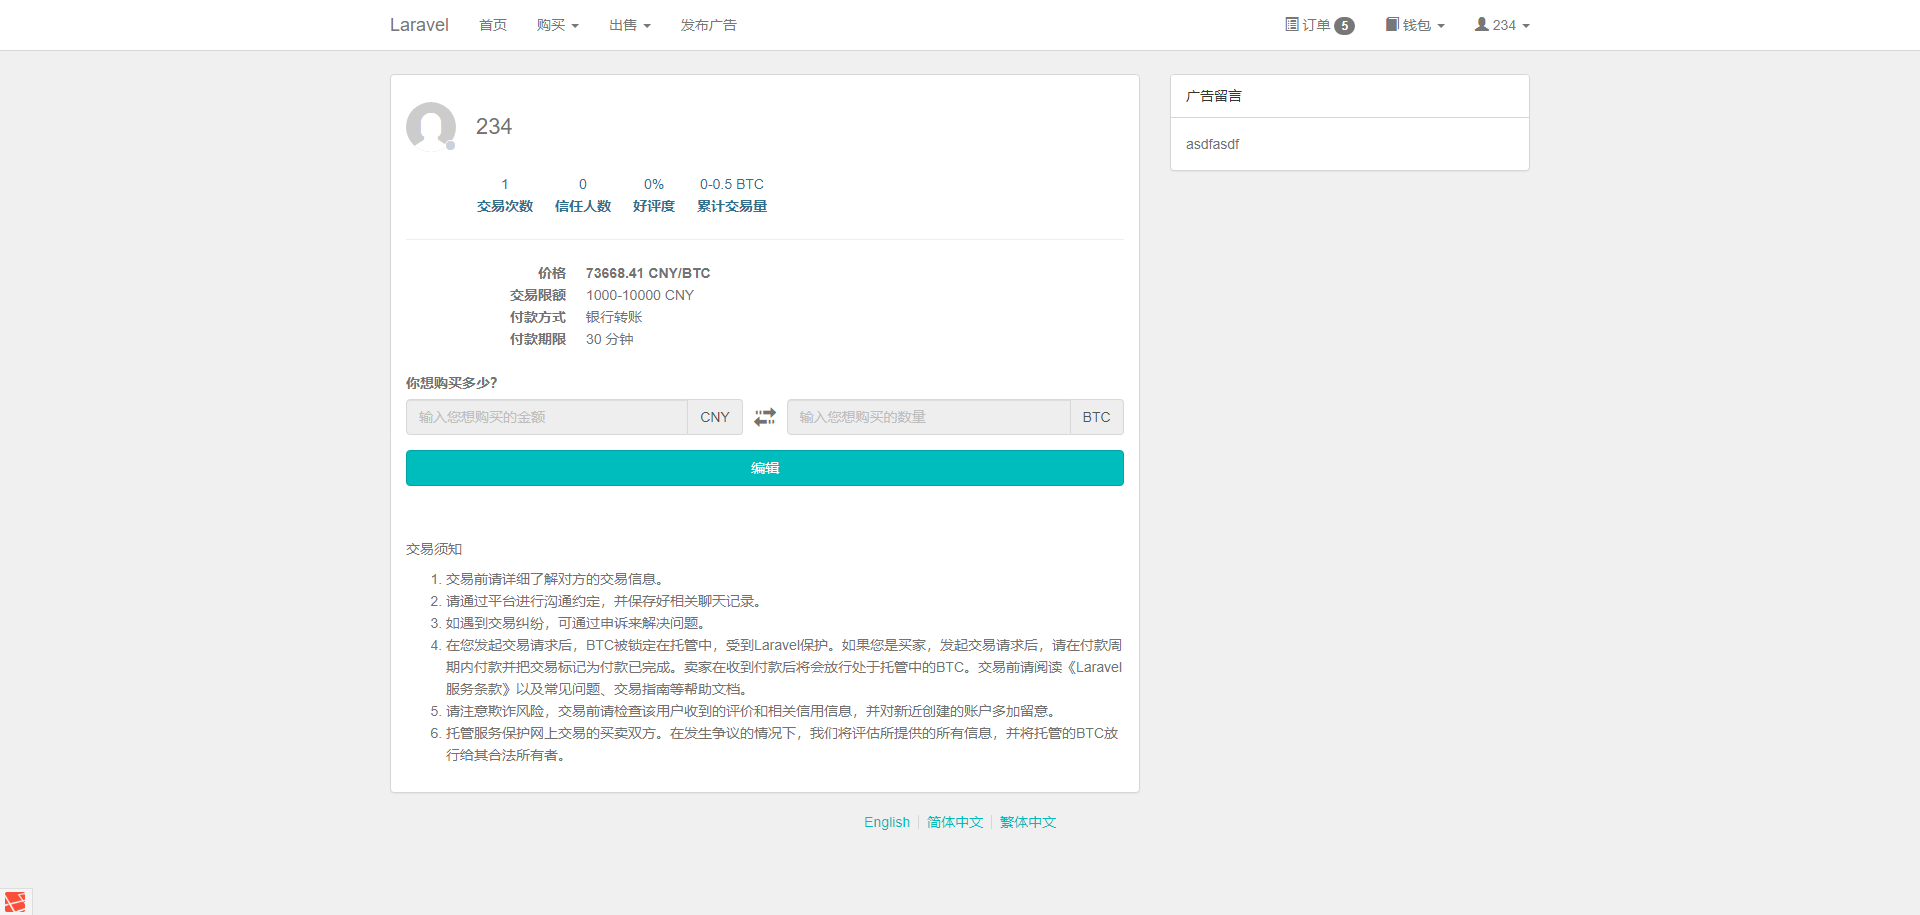This screenshot has height=915, width=1920.
Task: Click the asdfasdf advertisement message
Action: click(1212, 144)
